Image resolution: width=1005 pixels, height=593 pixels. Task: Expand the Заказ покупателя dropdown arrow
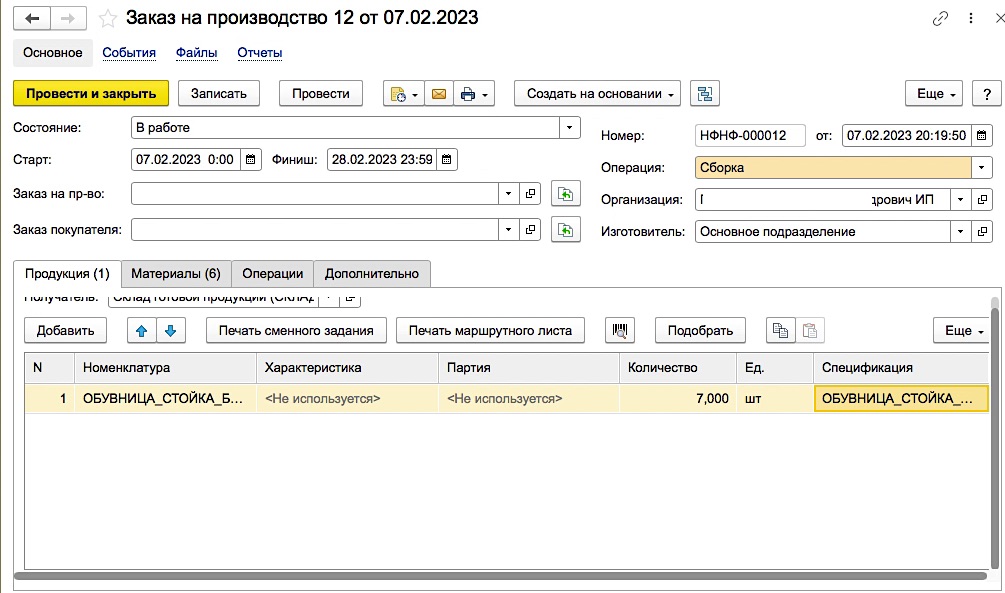[x=508, y=230]
